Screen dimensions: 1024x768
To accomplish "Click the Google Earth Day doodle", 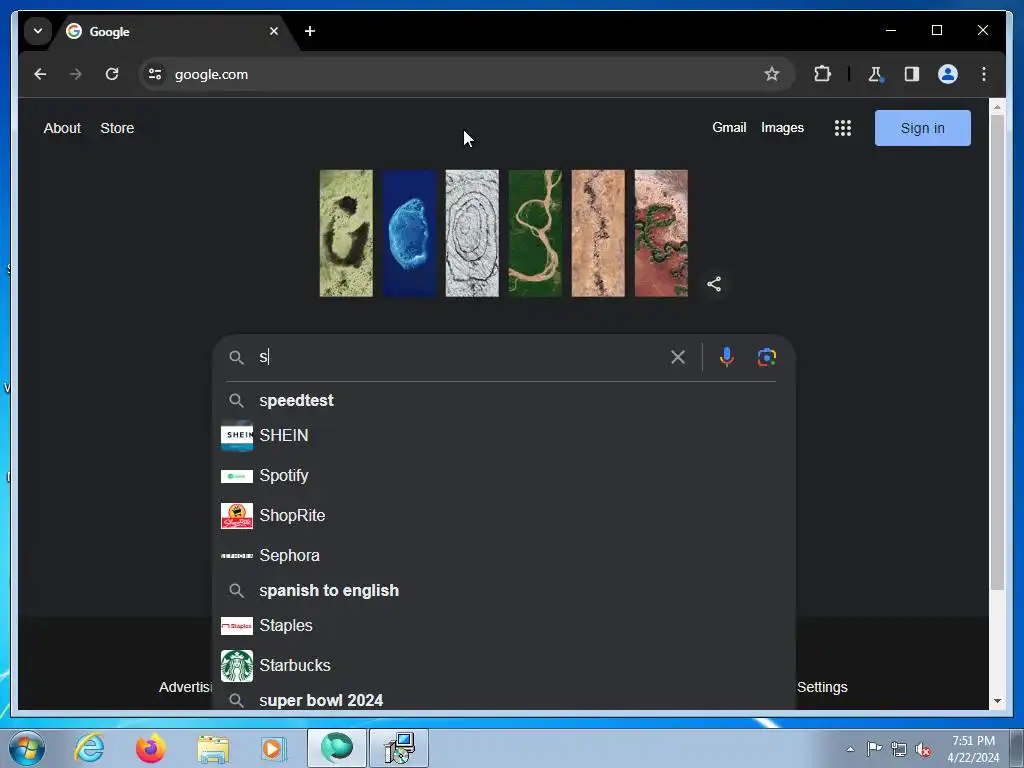I will pyautogui.click(x=504, y=233).
